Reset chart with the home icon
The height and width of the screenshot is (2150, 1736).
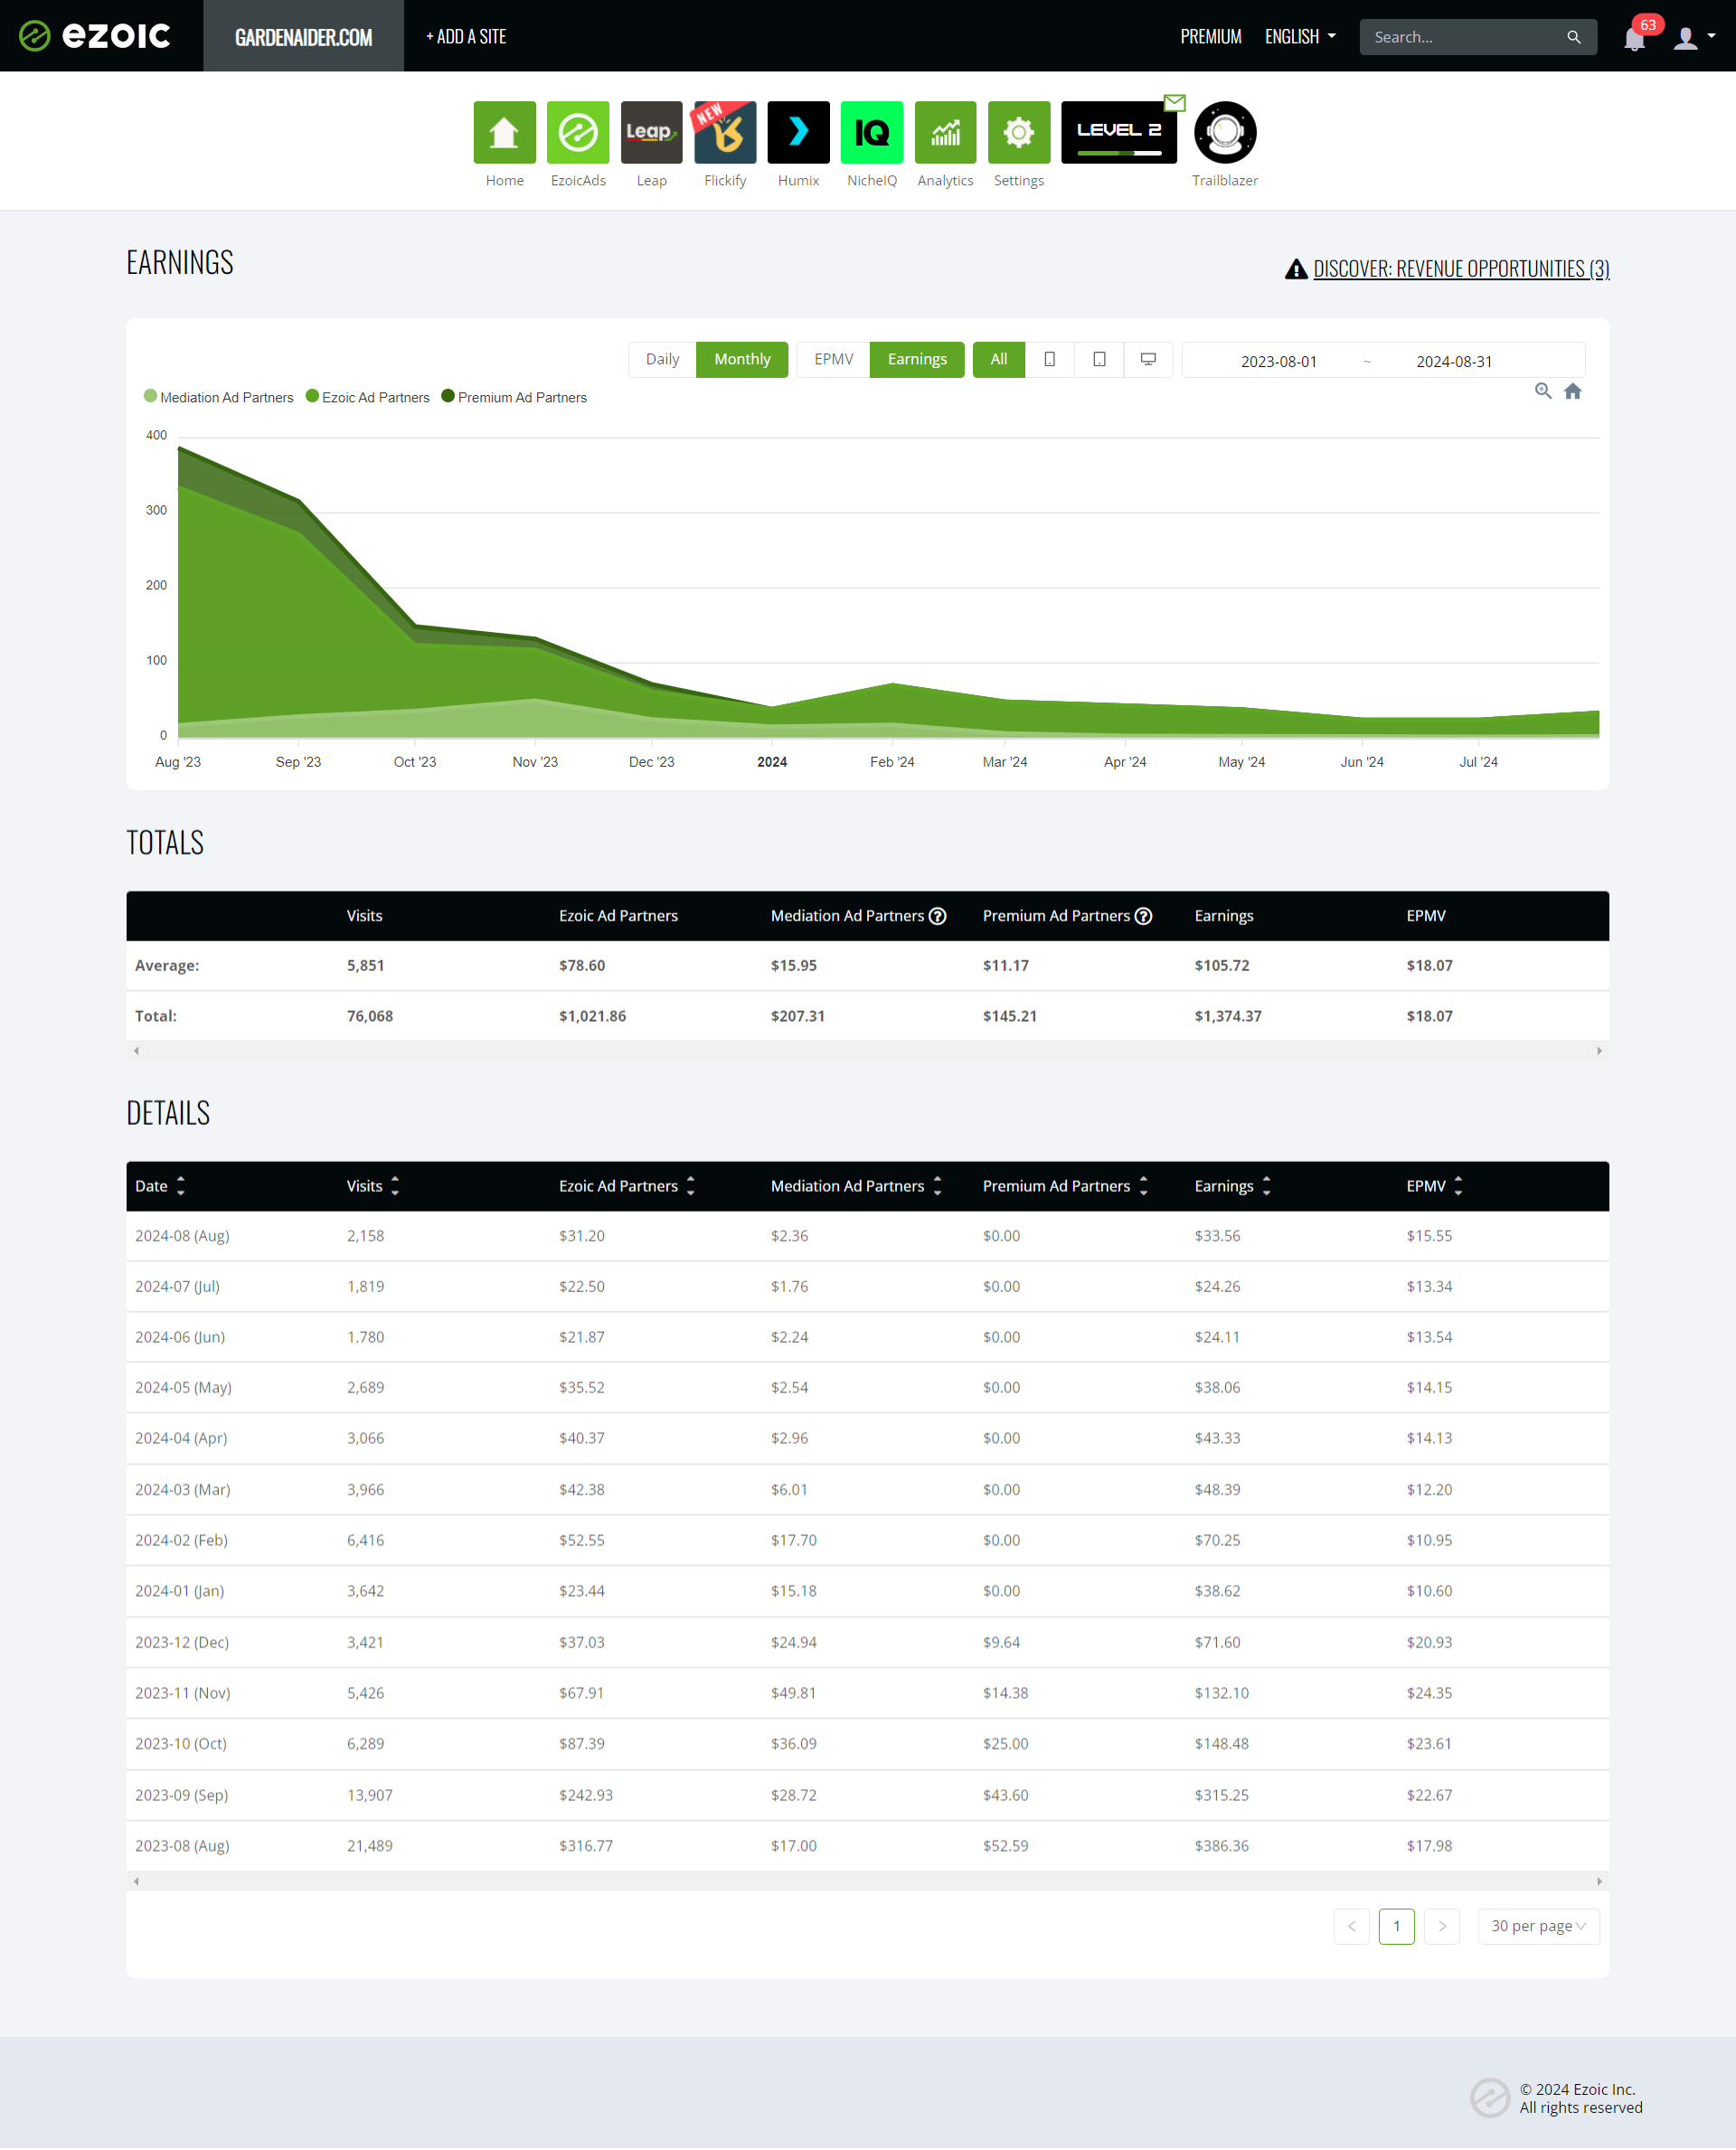tap(1572, 391)
